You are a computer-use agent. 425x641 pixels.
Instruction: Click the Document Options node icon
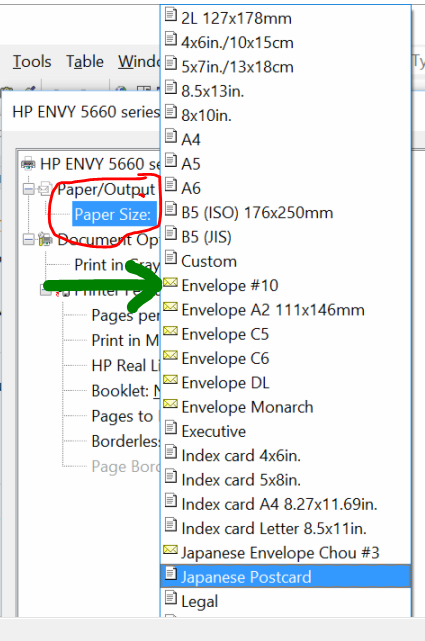click(45, 240)
